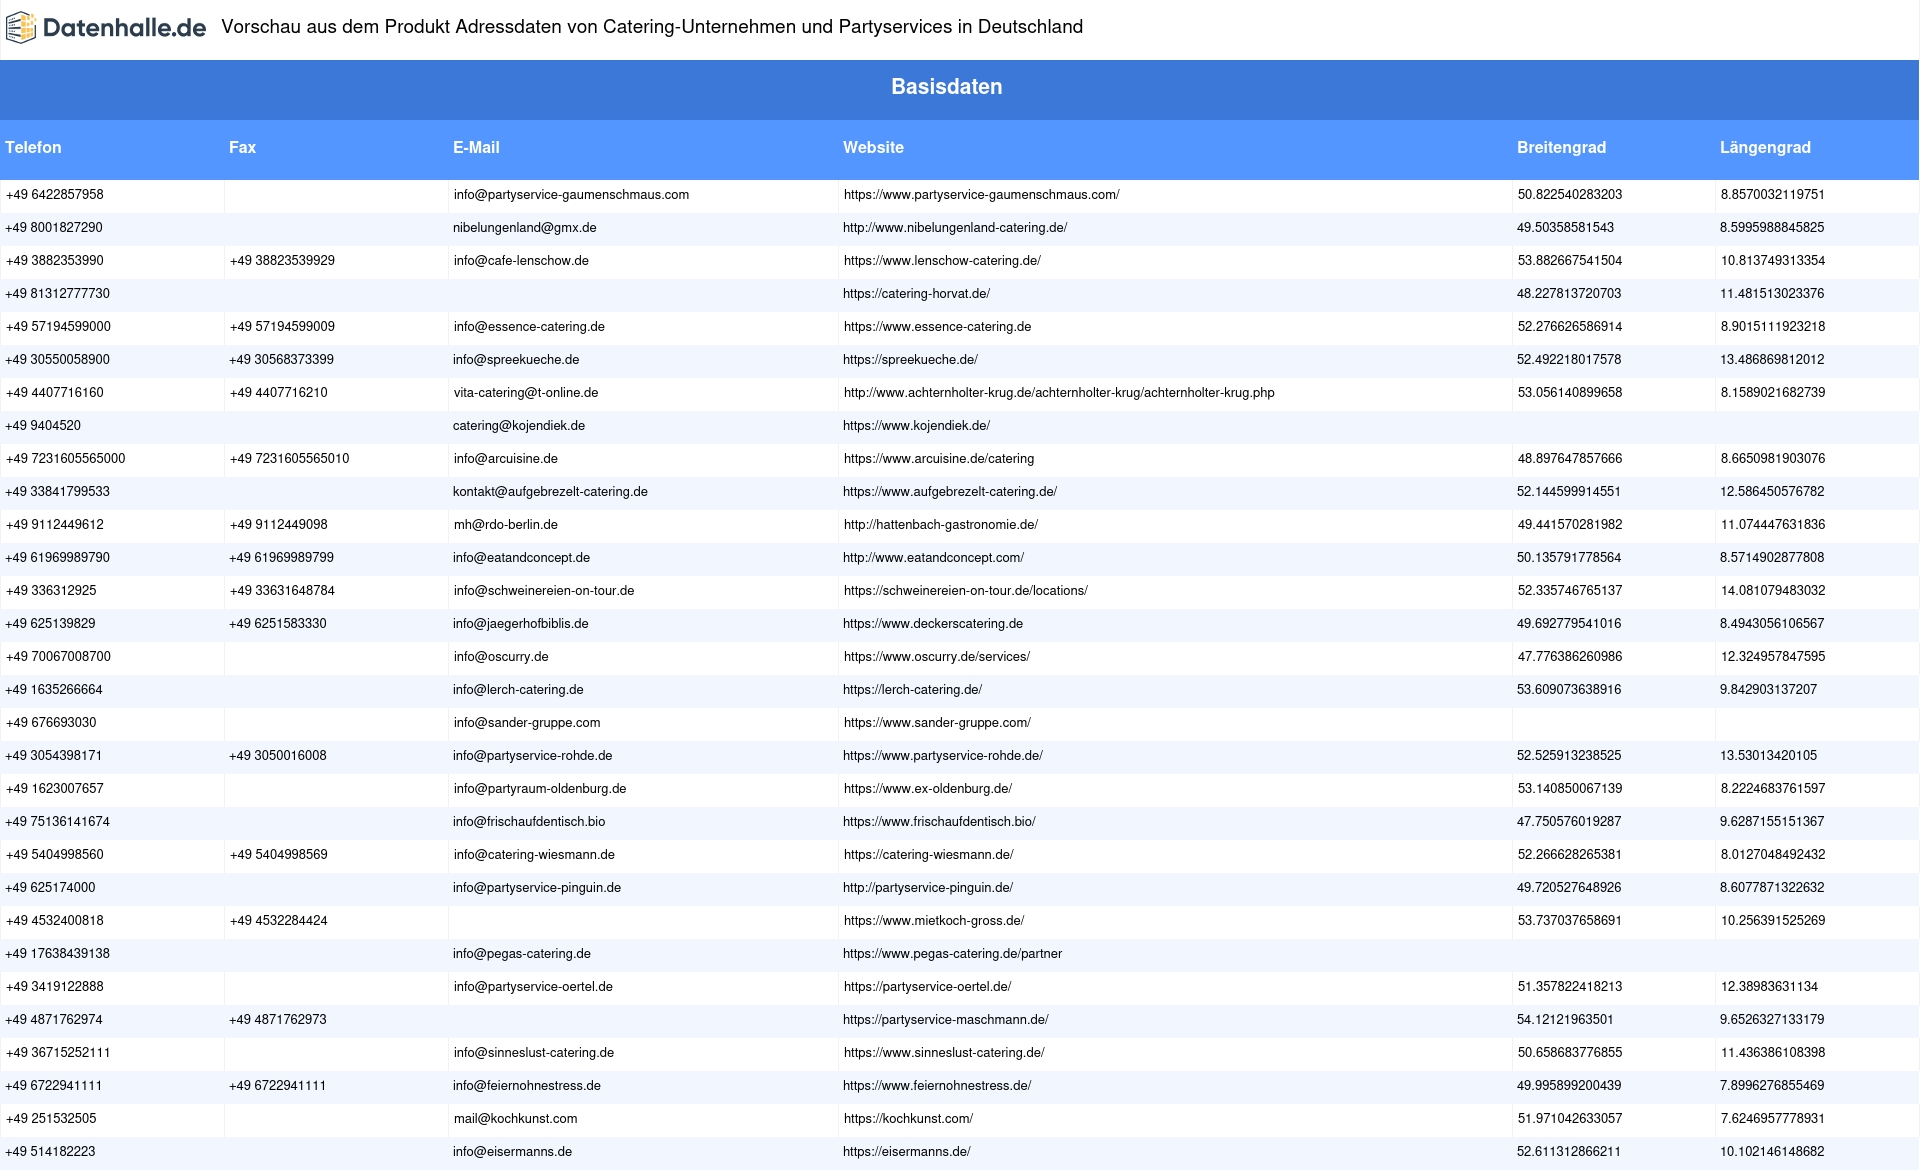Image resolution: width=1920 pixels, height=1170 pixels.
Task: Click phone number +49 9404520
Action: tap(43, 426)
